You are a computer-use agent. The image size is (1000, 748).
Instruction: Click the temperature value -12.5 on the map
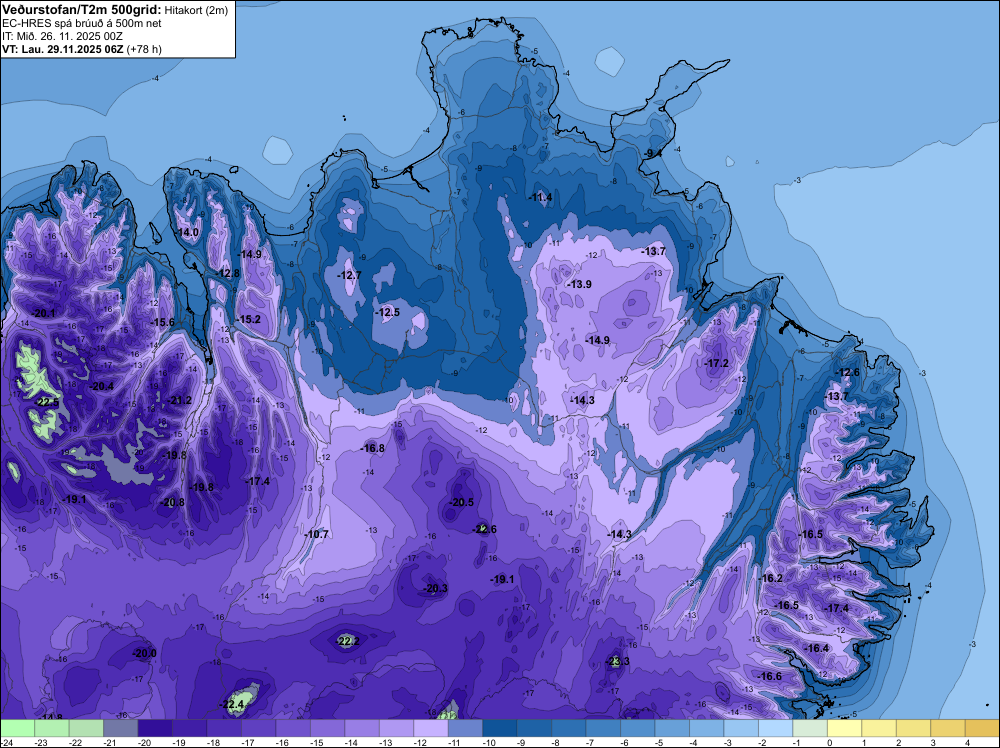(388, 312)
